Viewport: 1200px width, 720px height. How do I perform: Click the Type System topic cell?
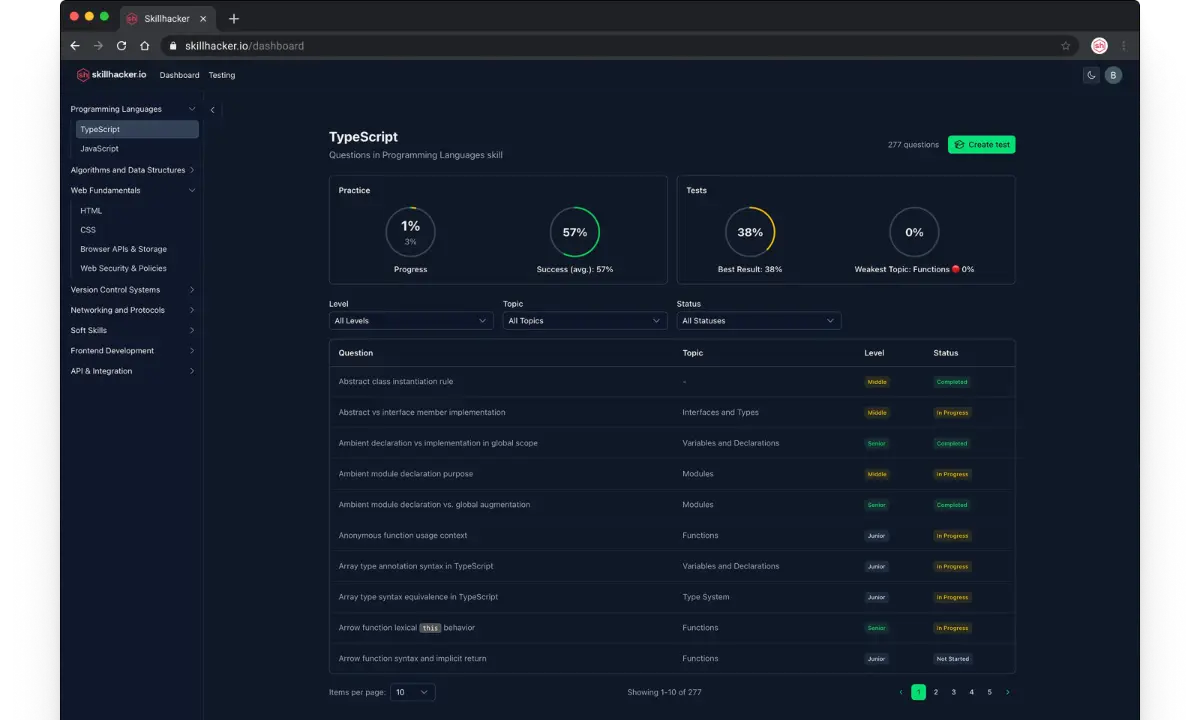click(x=706, y=597)
